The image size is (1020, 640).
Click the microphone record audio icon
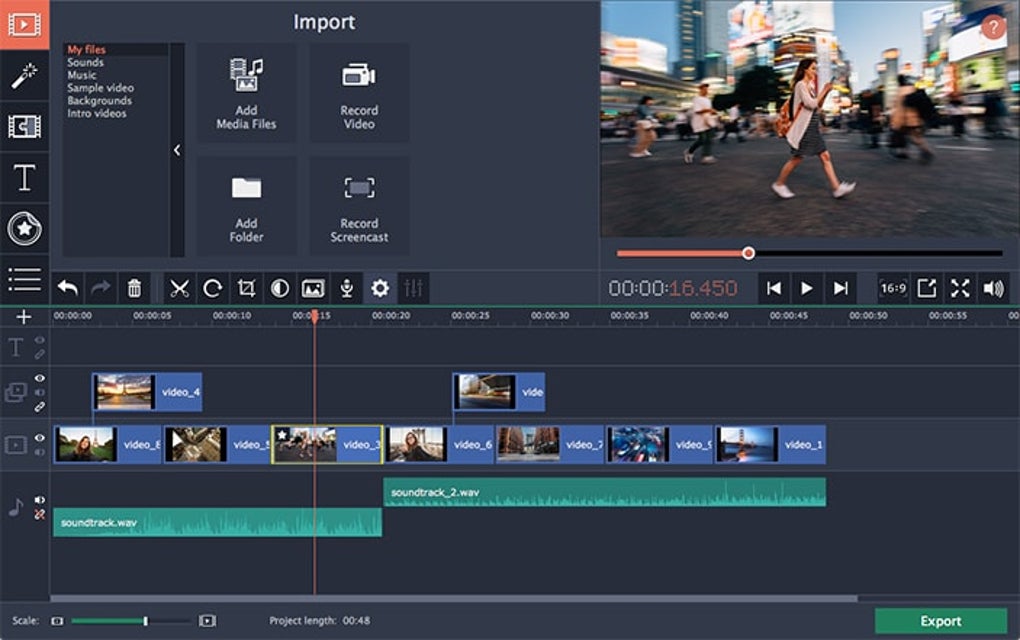[x=346, y=289]
